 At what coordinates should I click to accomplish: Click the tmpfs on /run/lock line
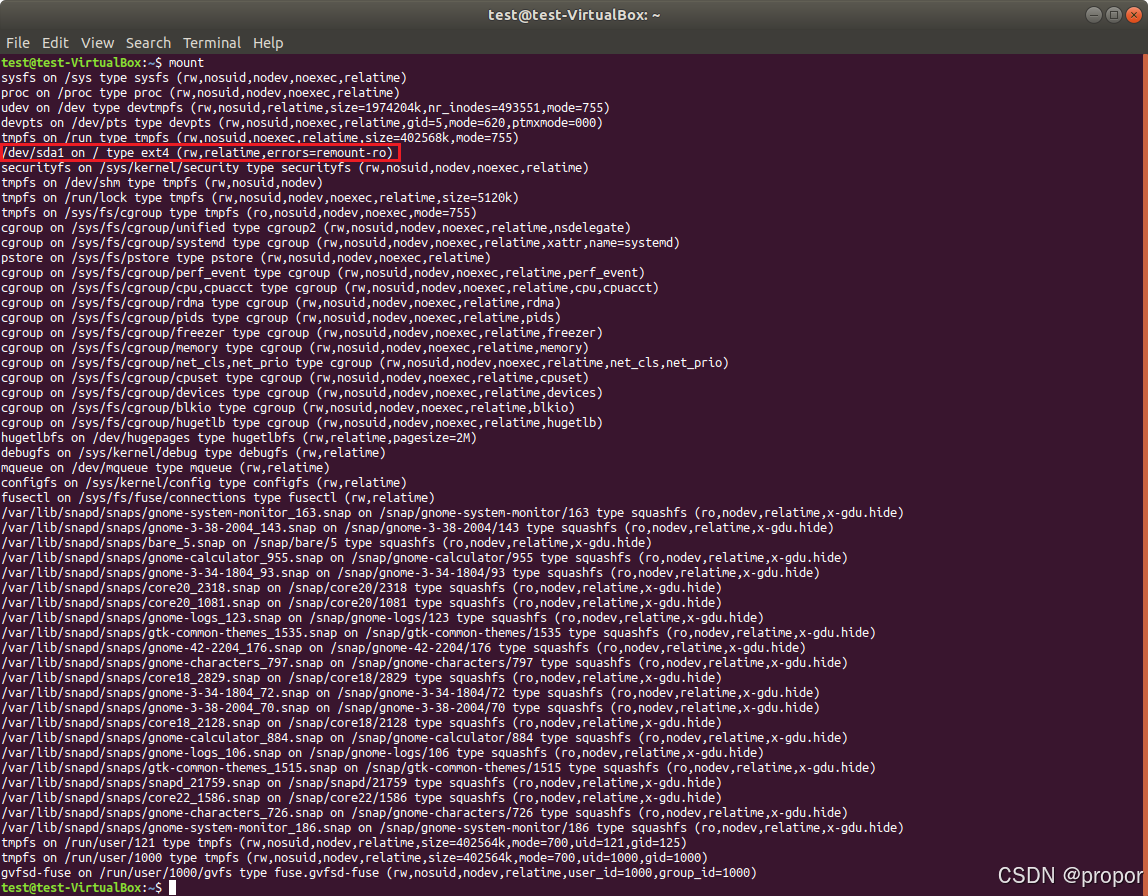point(260,198)
